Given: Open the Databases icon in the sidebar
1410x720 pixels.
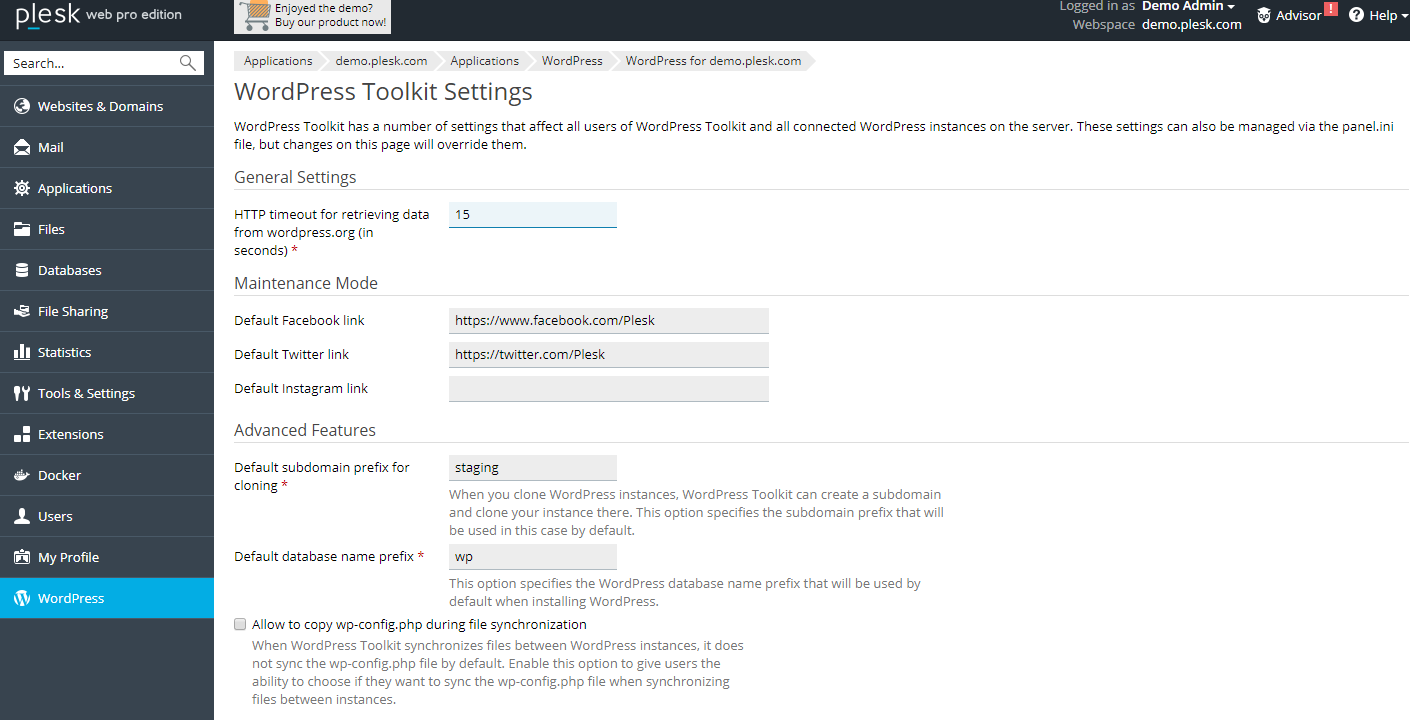Looking at the screenshot, I should [x=22, y=270].
